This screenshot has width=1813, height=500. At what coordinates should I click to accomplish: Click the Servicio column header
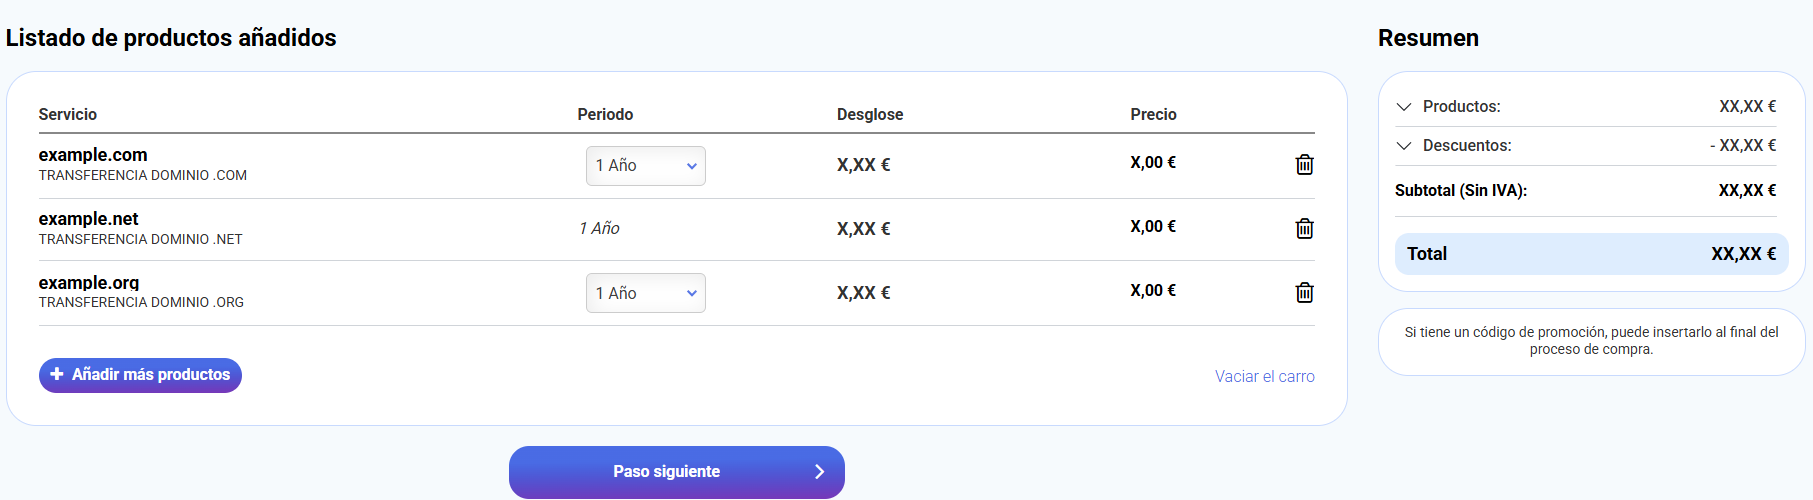pos(68,114)
